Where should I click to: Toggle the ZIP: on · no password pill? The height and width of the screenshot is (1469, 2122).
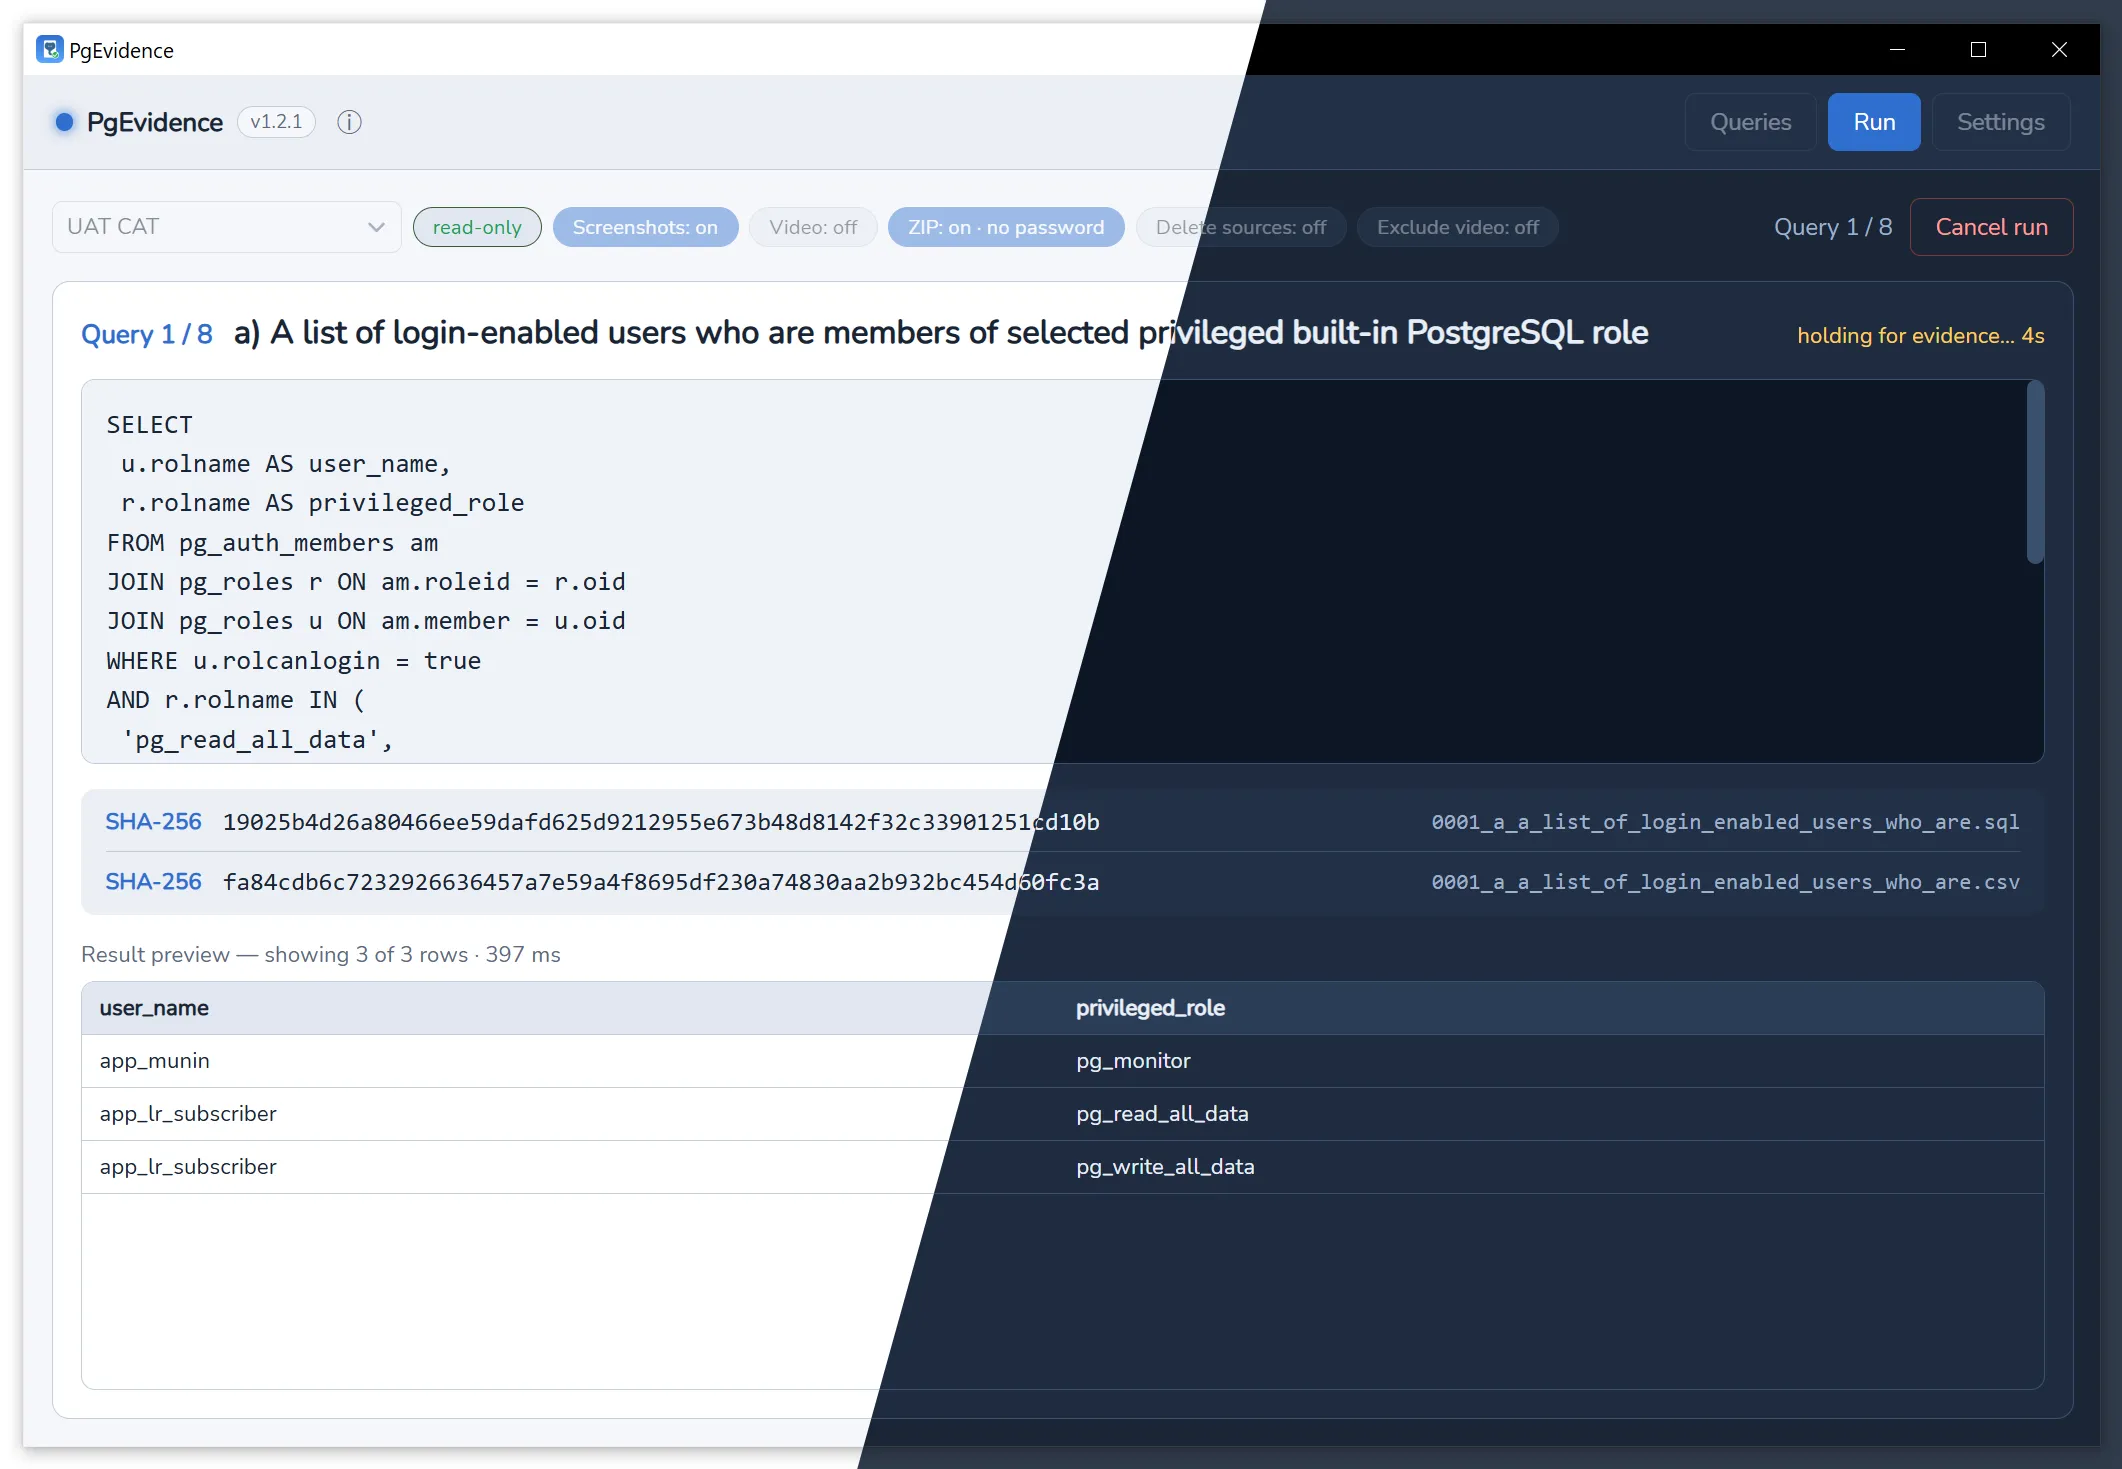click(x=1006, y=227)
